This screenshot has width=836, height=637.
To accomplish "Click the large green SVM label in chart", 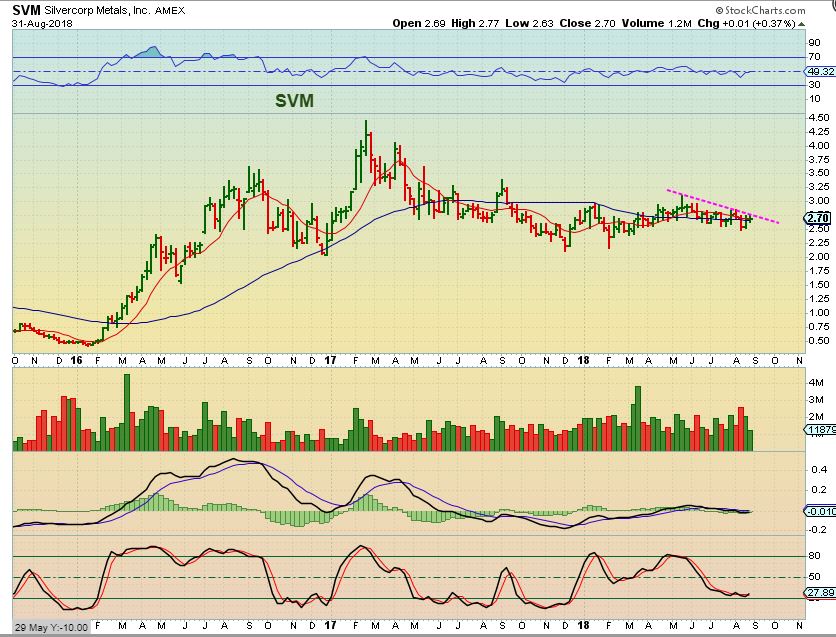I will click(294, 100).
